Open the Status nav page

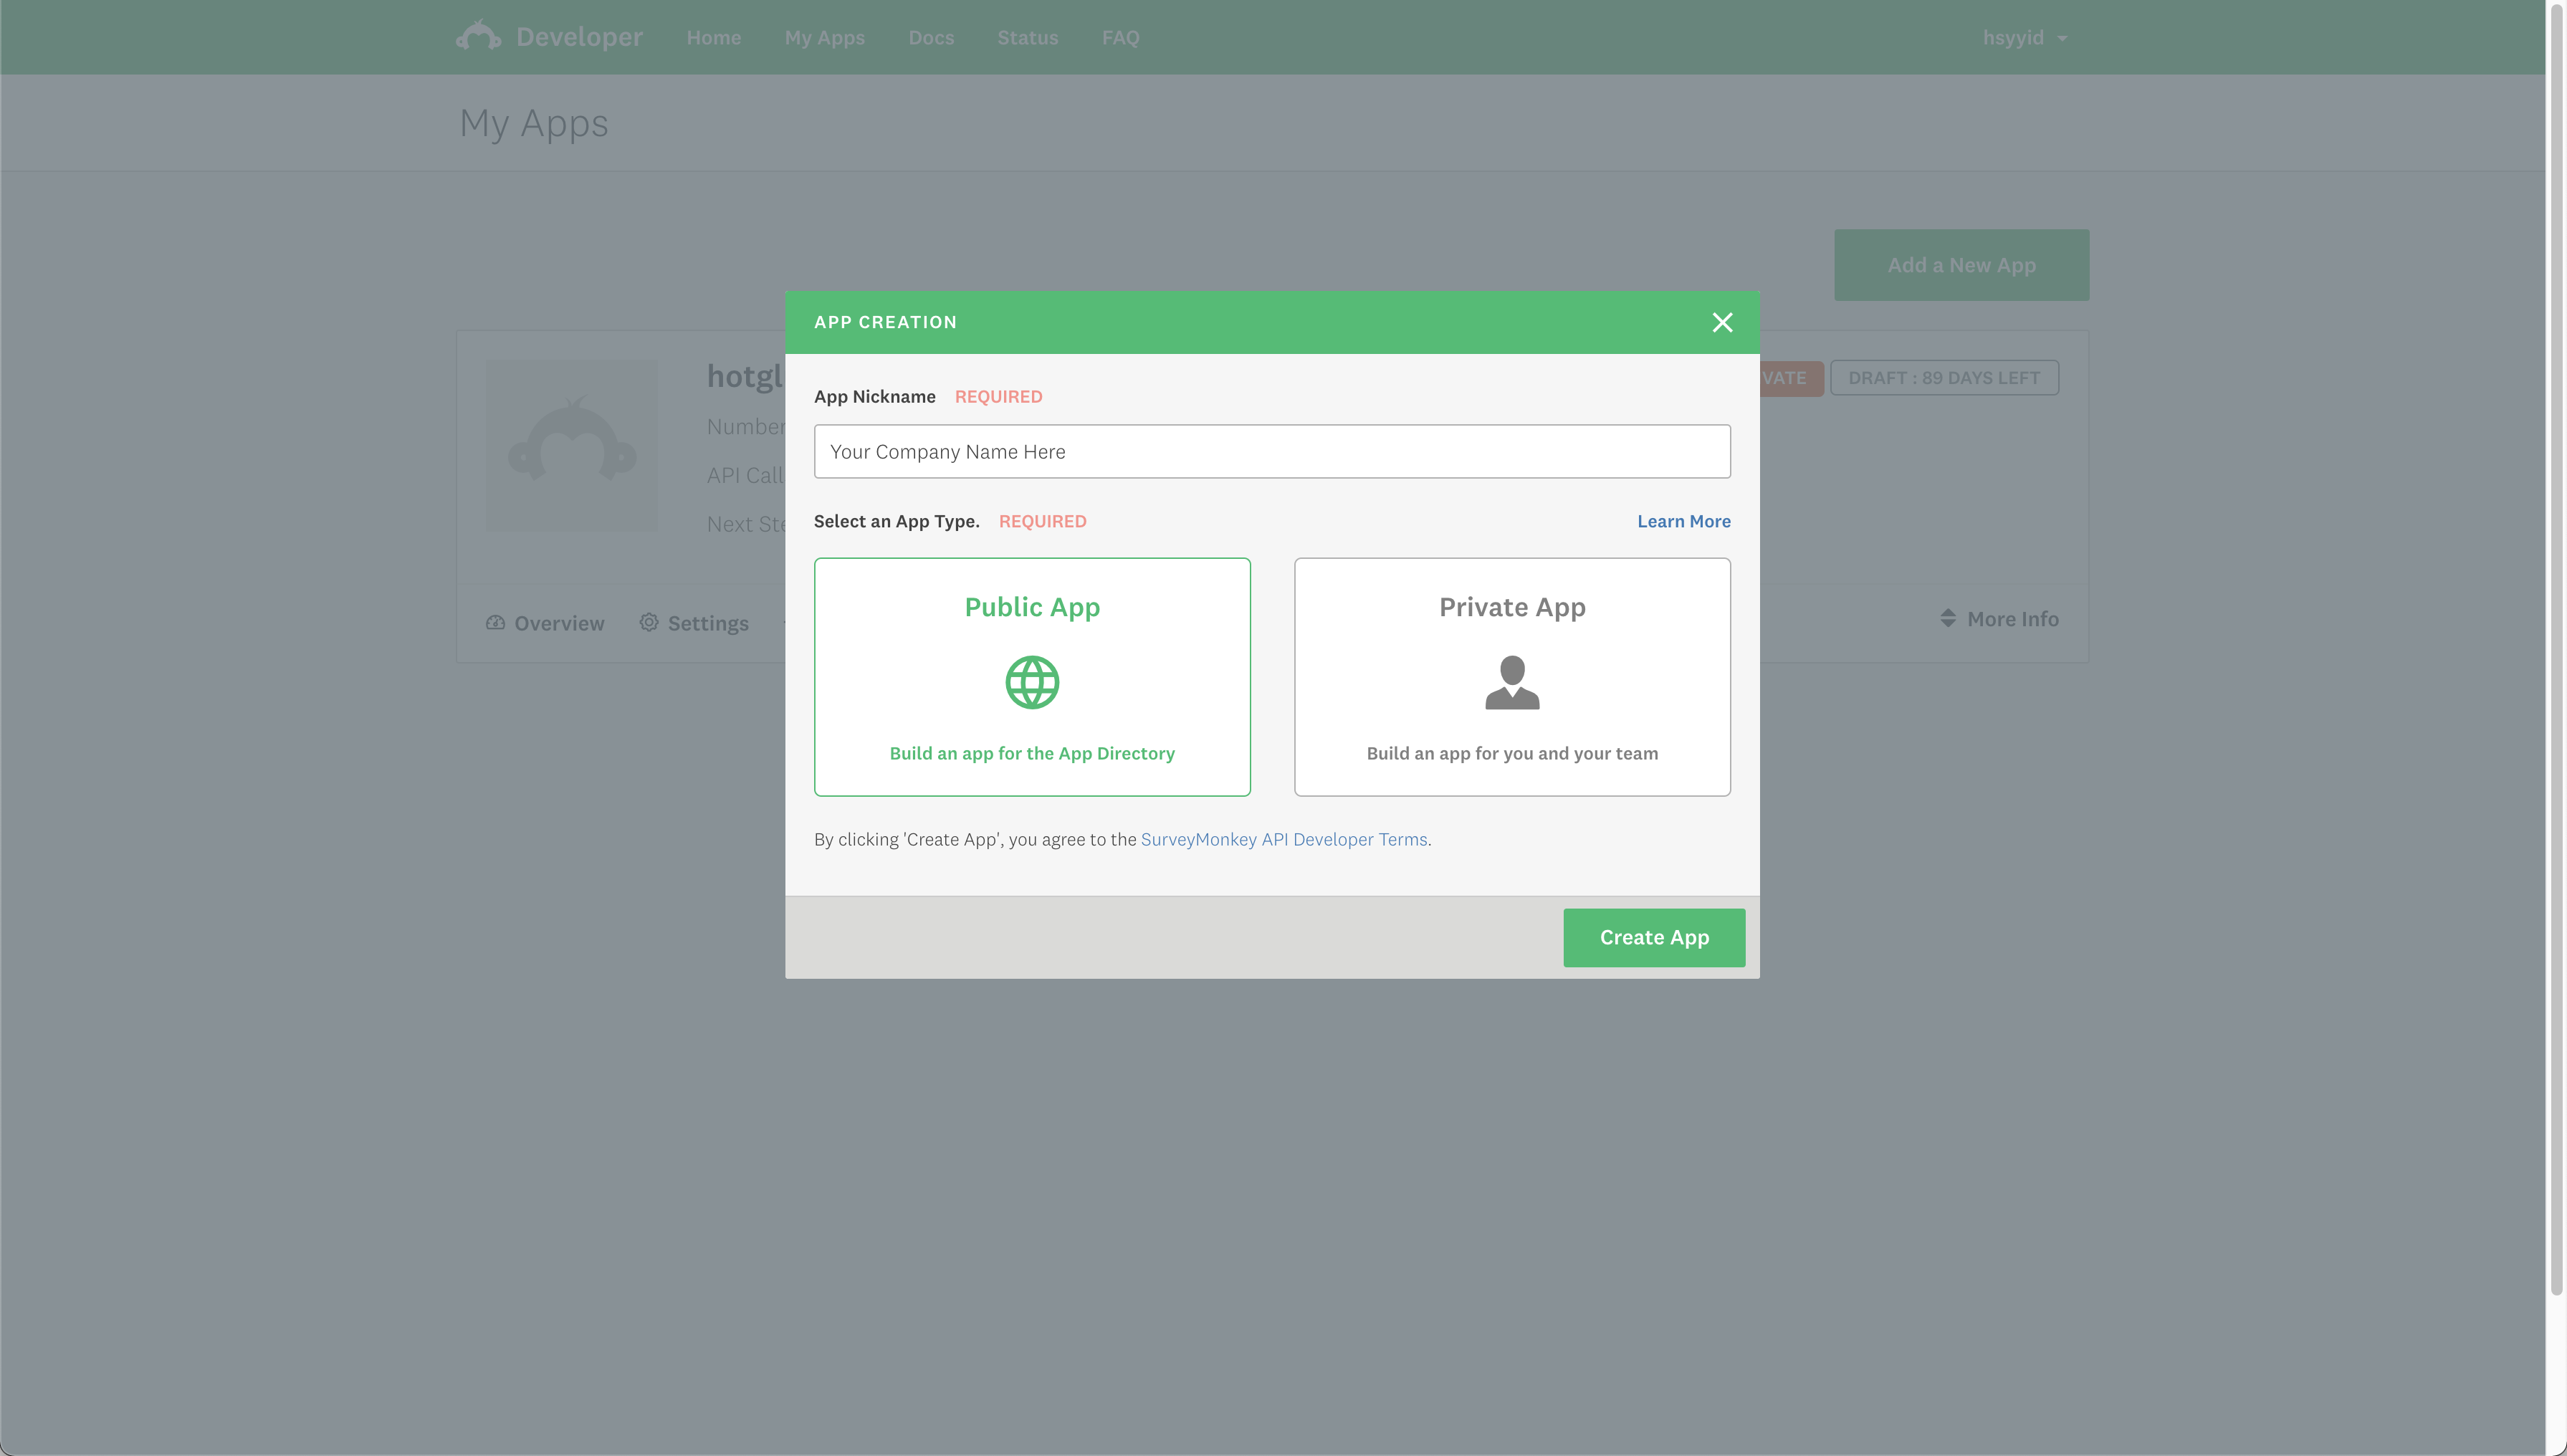click(x=1026, y=38)
